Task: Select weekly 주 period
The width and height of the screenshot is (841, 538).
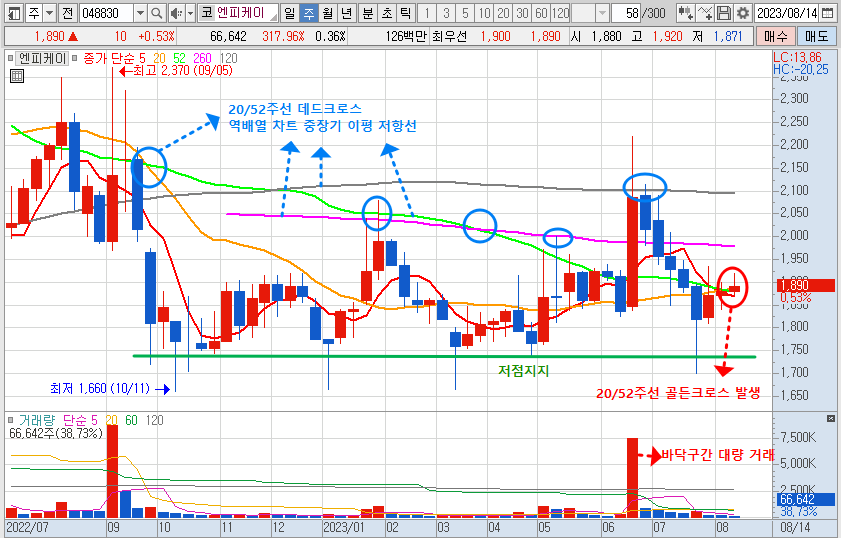Action: (309, 13)
